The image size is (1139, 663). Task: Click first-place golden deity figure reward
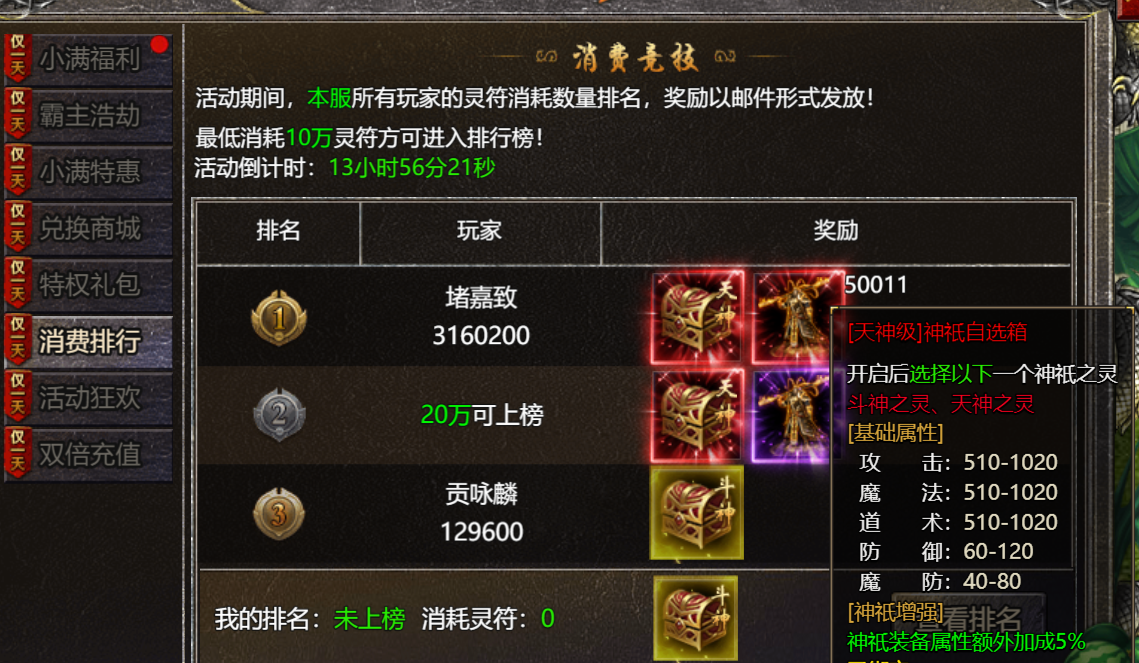coord(796,317)
